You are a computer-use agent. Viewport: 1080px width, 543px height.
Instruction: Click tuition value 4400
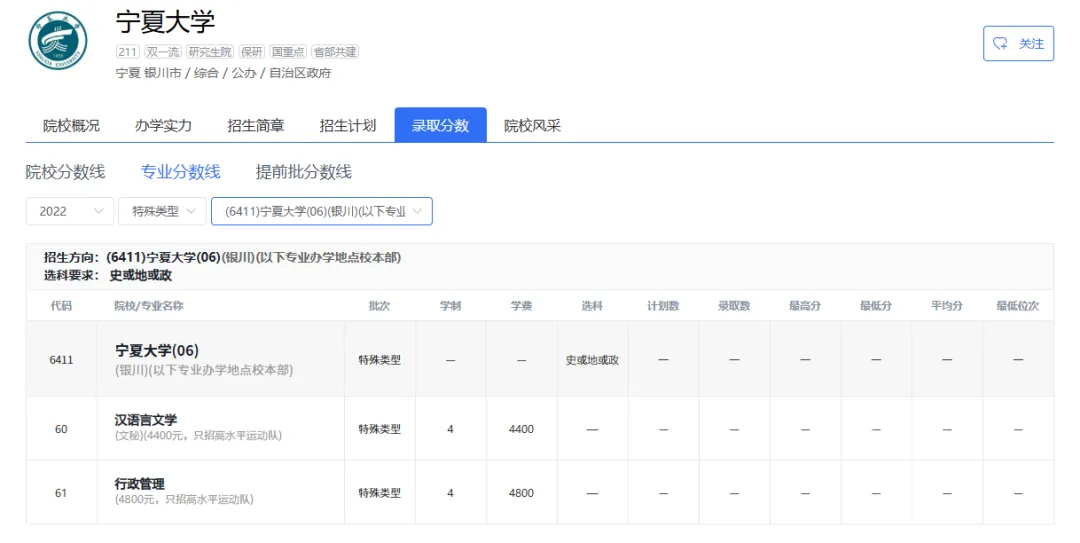521,429
